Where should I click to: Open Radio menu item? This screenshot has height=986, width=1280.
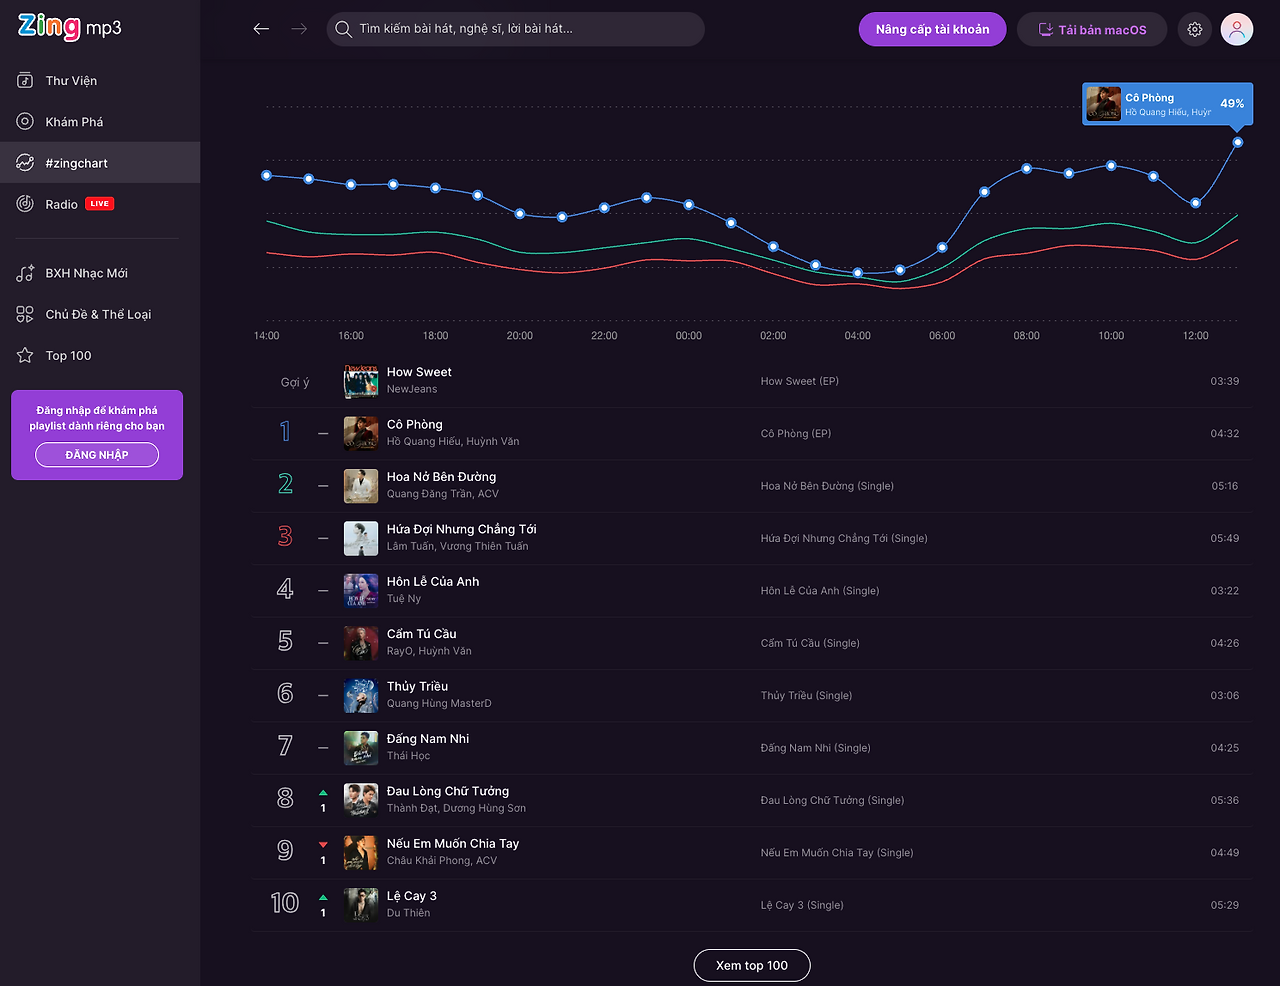[x=100, y=204]
